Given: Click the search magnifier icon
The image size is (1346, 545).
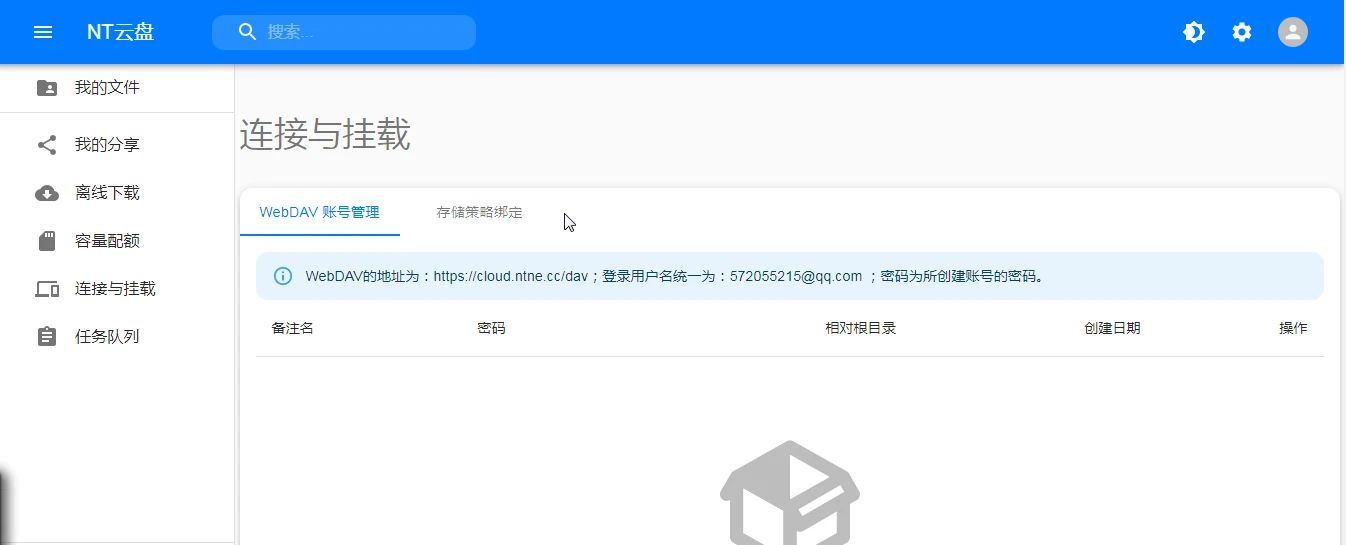Looking at the screenshot, I should tap(248, 32).
